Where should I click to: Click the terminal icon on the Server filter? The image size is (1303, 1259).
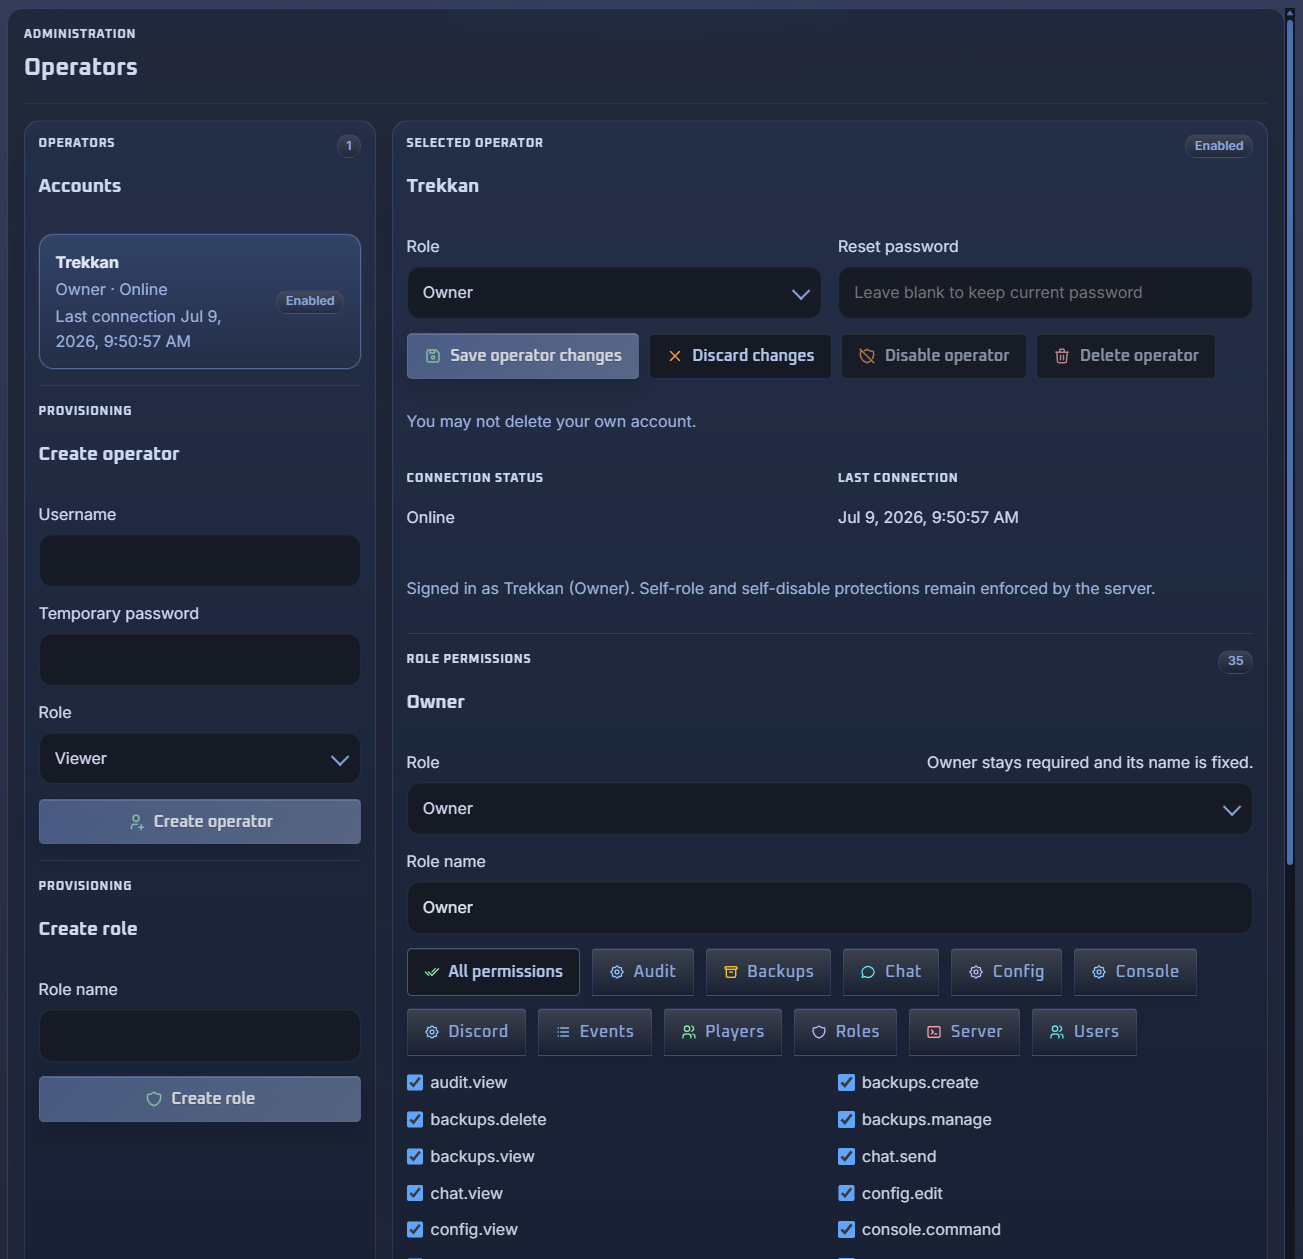click(934, 1032)
